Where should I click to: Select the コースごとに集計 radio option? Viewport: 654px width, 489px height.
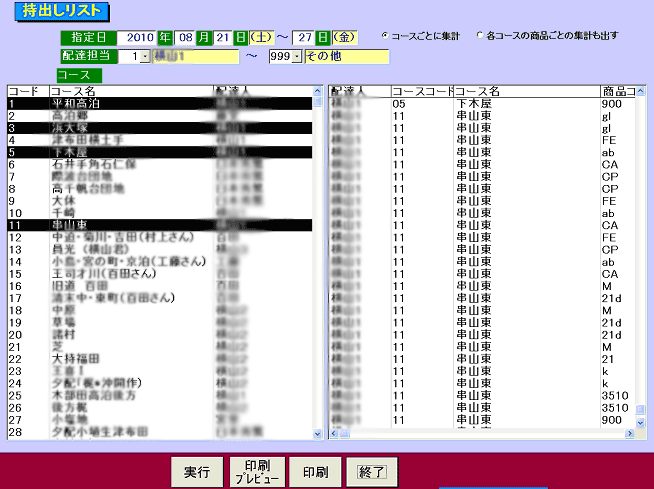tap(386, 35)
